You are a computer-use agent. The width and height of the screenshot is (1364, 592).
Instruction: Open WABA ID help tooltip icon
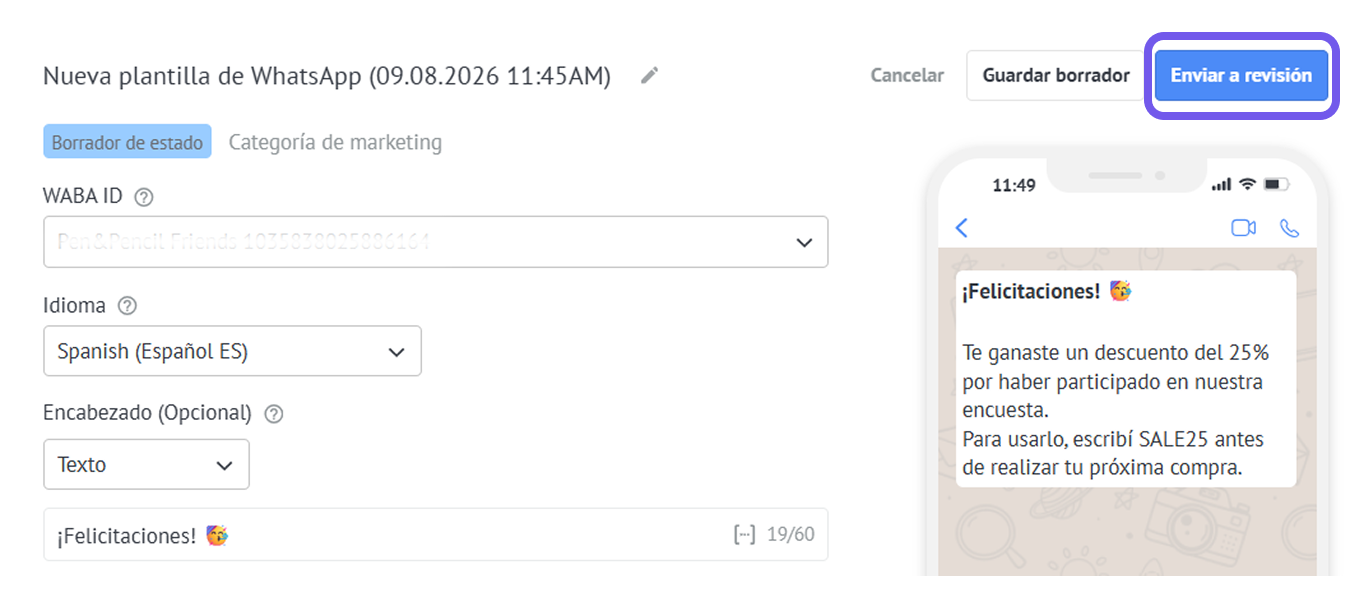coord(144,197)
